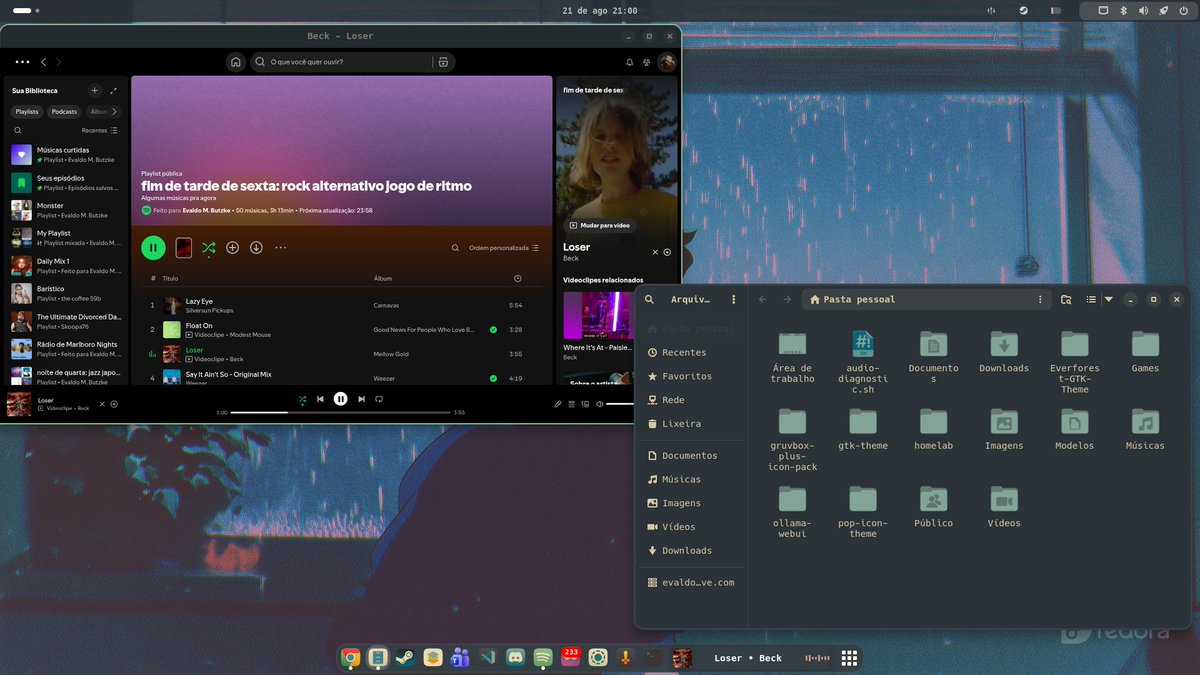Add playlist to library with plus icon
This screenshot has width=1200, height=675.
tap(232, 247)
